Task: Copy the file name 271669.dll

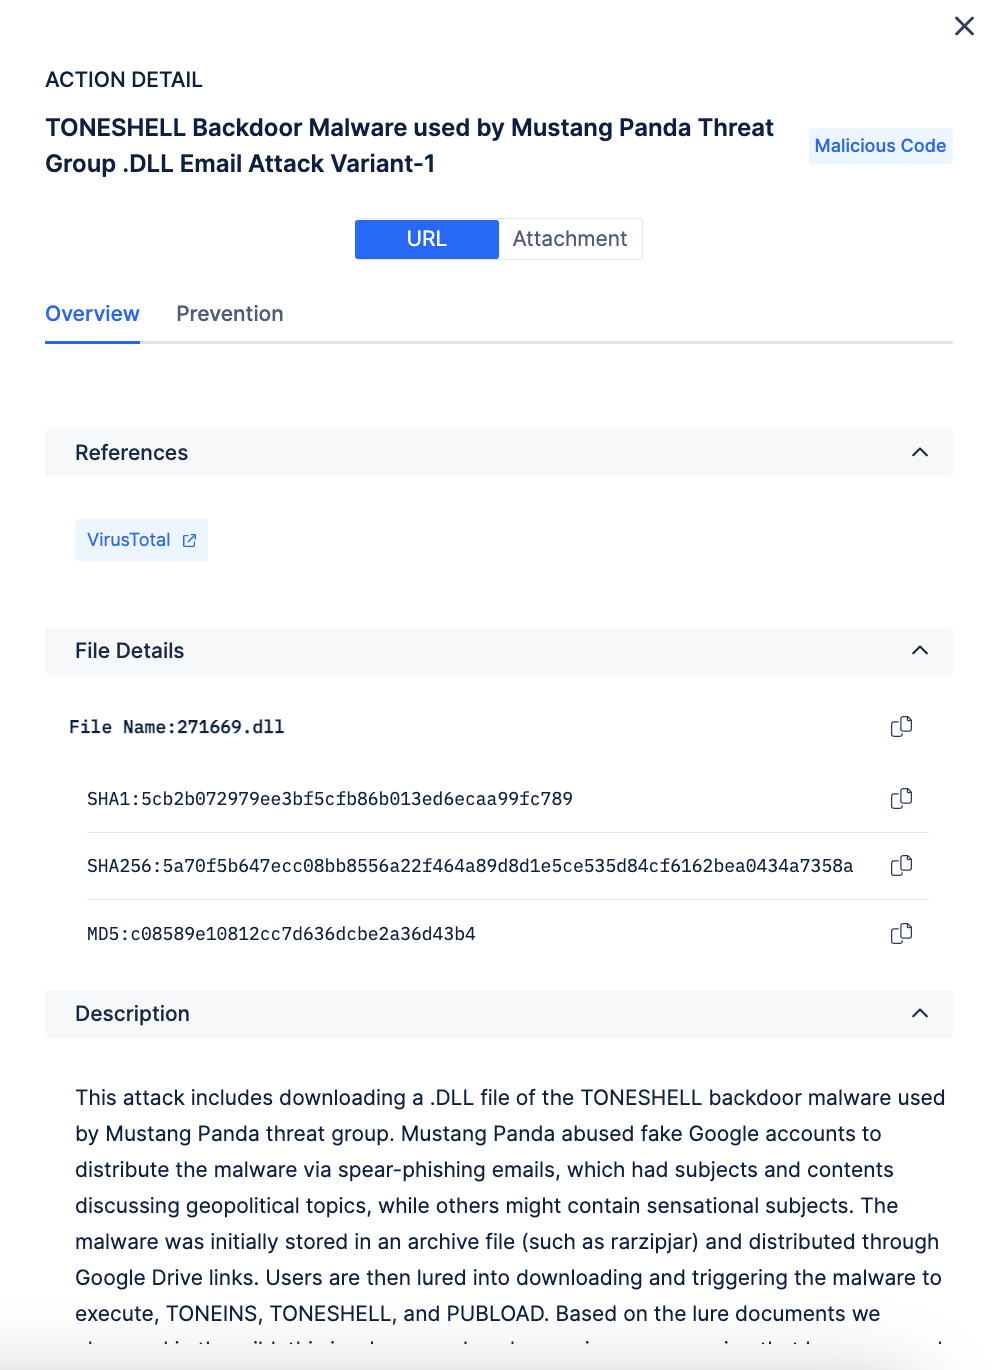Action: (x=901, y=727)
